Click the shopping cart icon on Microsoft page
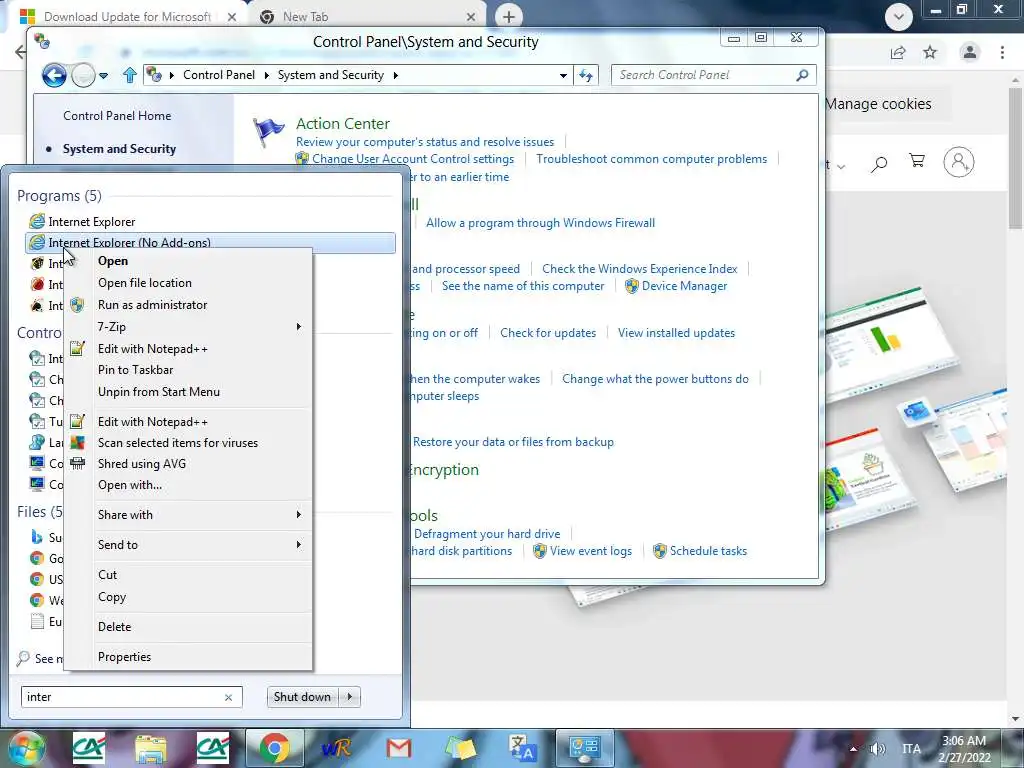The image size is (1024, 768). pos(917,161)
